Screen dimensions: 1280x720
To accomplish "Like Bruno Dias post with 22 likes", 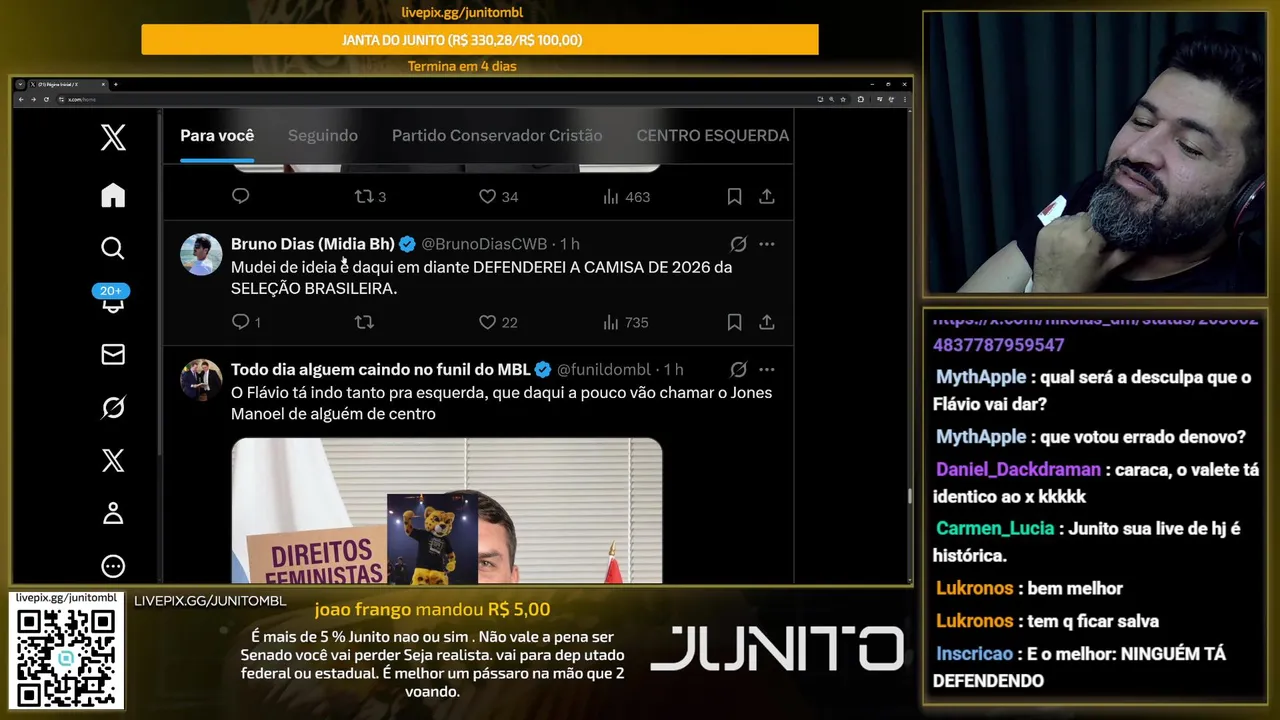I will click(498, 322).
